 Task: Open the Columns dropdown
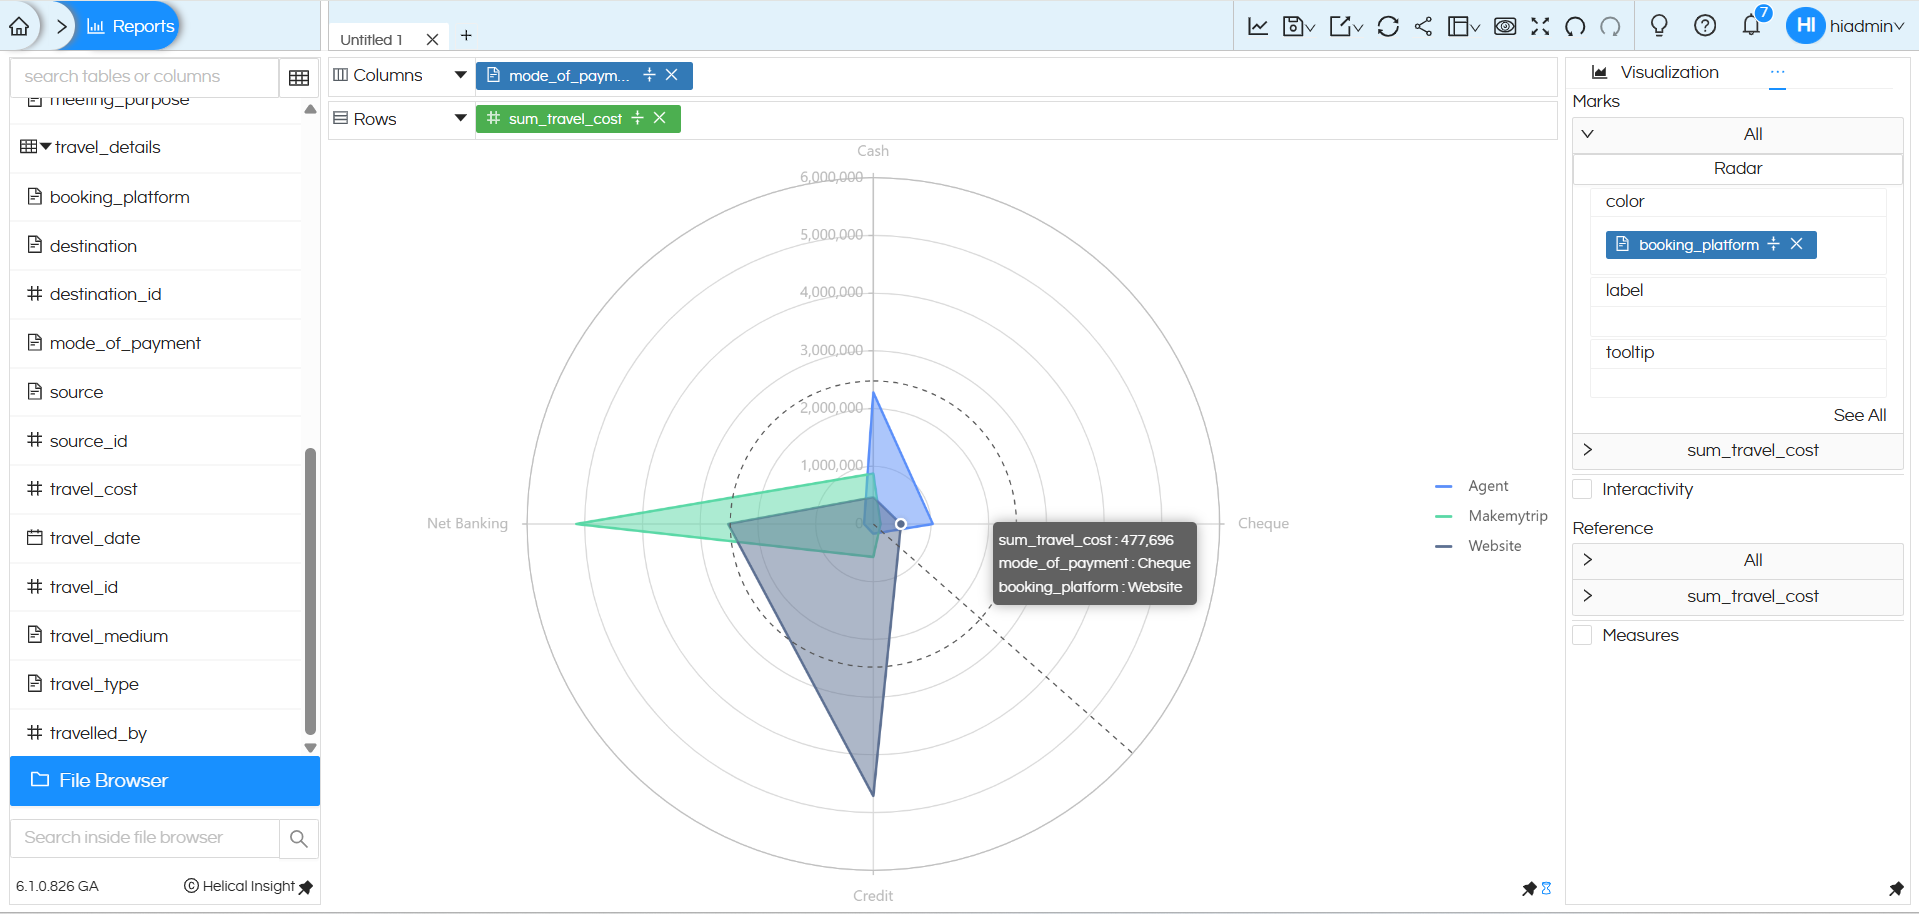click(x=460, y=75)
